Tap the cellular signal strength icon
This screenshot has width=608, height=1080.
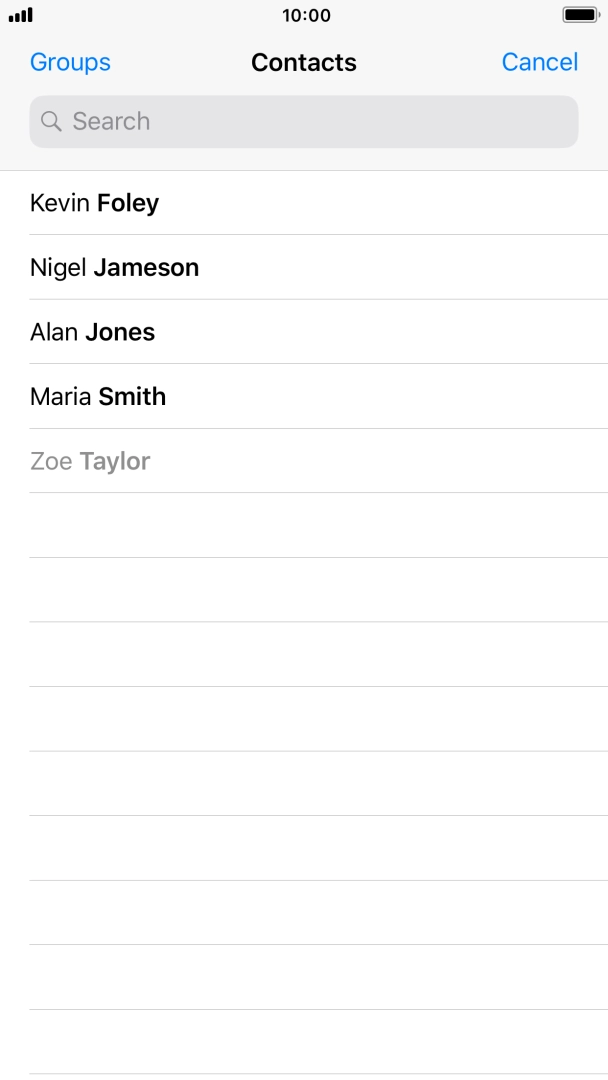pyautogui.click(x=21, y=16)
